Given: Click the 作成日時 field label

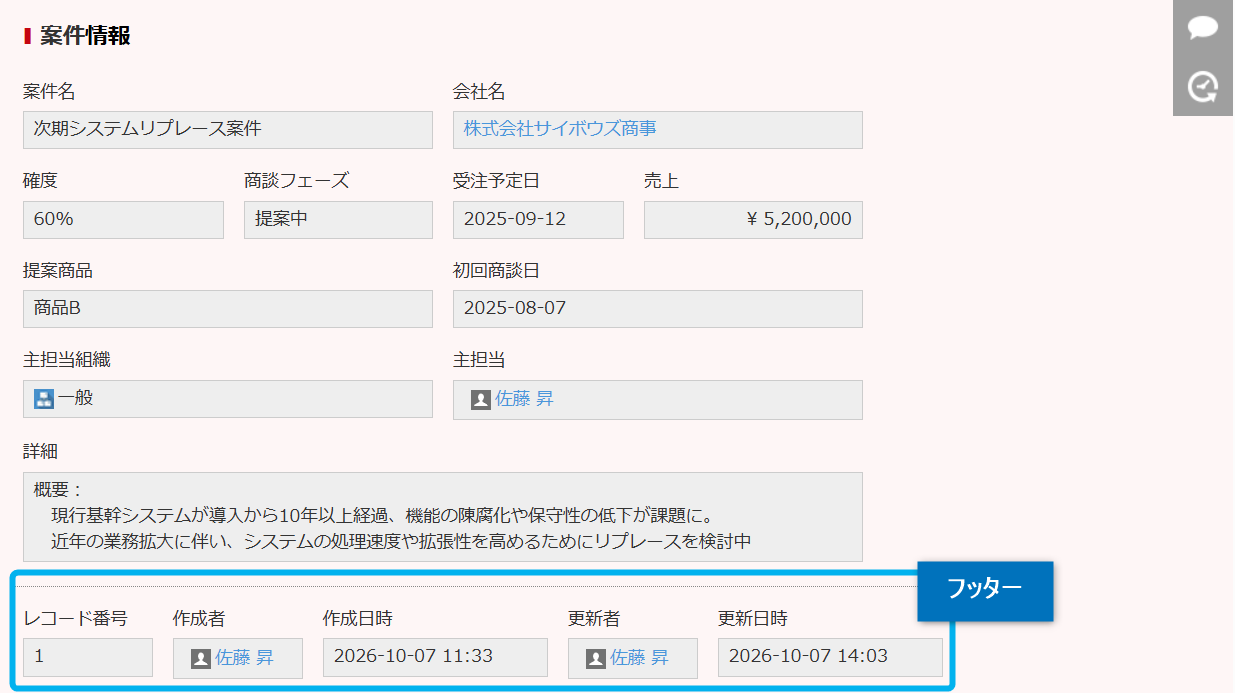Looking at the screenshot, I should [x=358, y=619].
